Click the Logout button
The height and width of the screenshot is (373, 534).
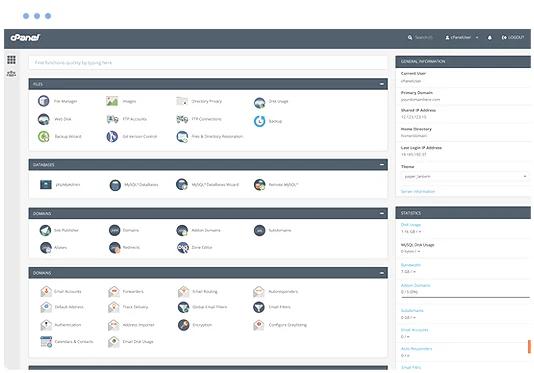point(513,37)
